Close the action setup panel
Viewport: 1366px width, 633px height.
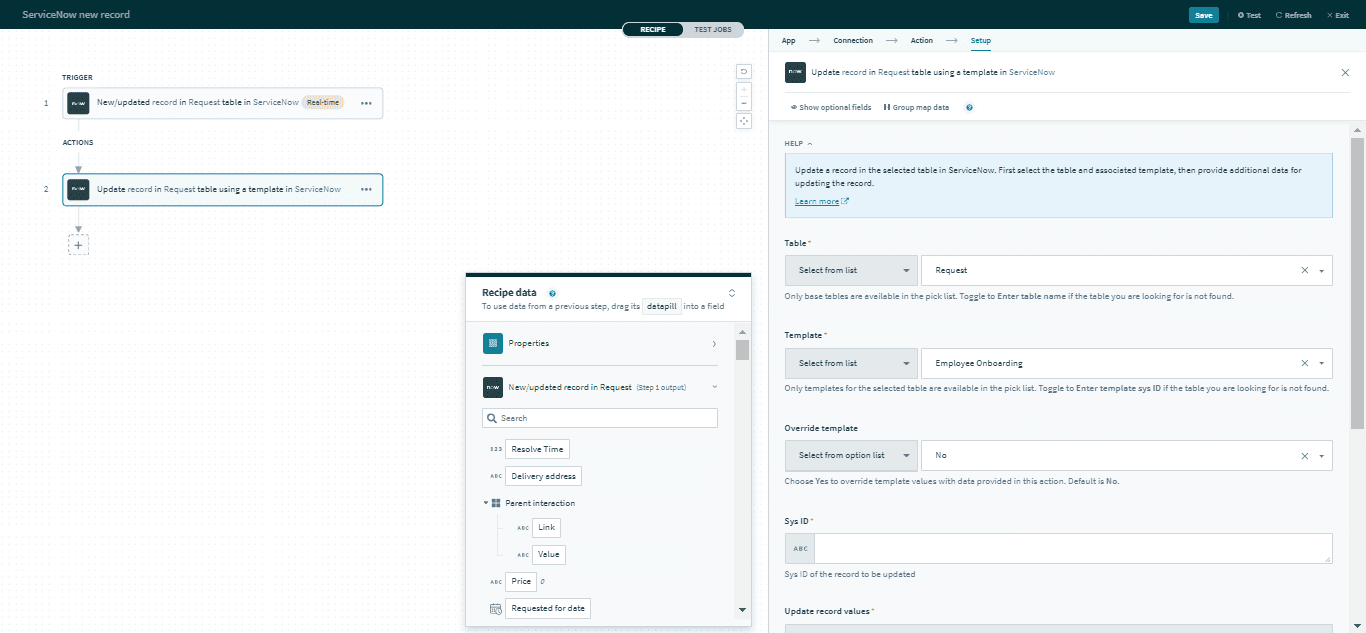[x=1345, y=73]
